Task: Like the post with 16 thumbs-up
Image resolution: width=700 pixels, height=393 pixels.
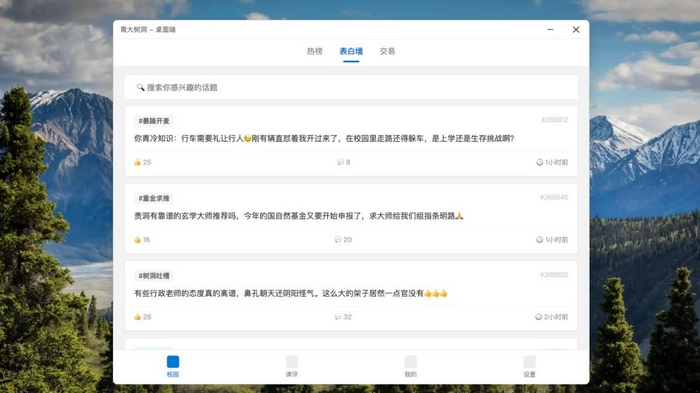Action: pos(138,240)
